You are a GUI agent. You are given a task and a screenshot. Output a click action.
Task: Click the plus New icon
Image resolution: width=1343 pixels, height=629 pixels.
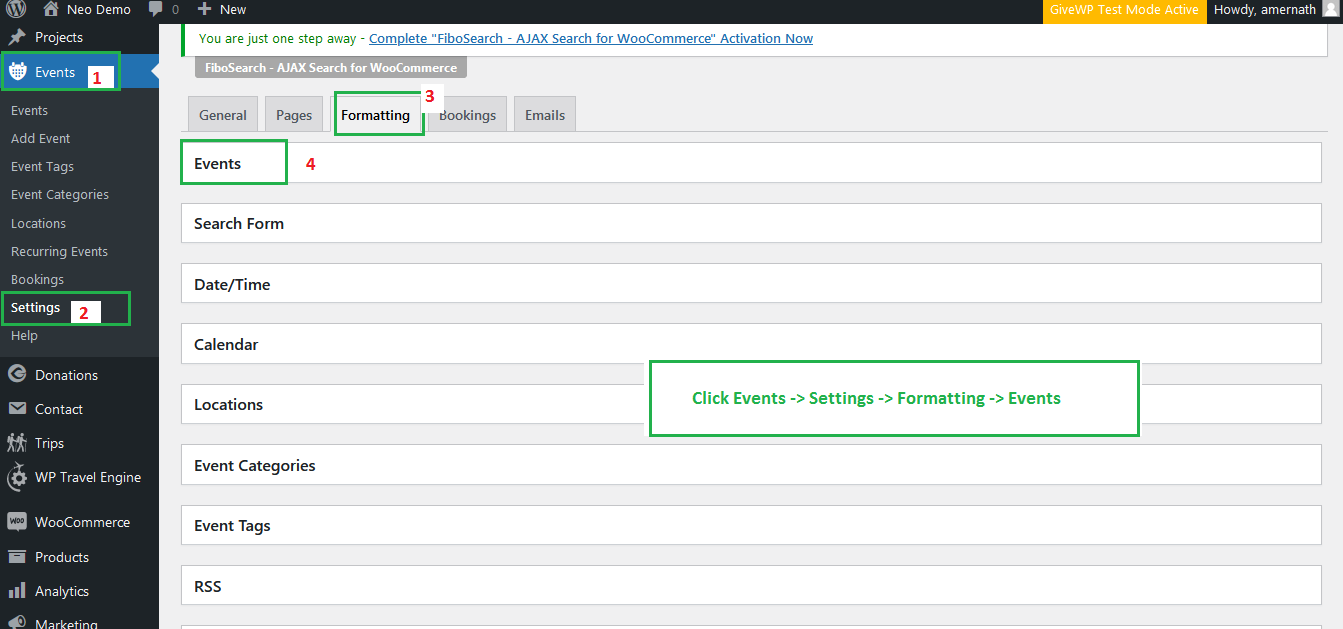pyautogui.click(x=204, y=9)
